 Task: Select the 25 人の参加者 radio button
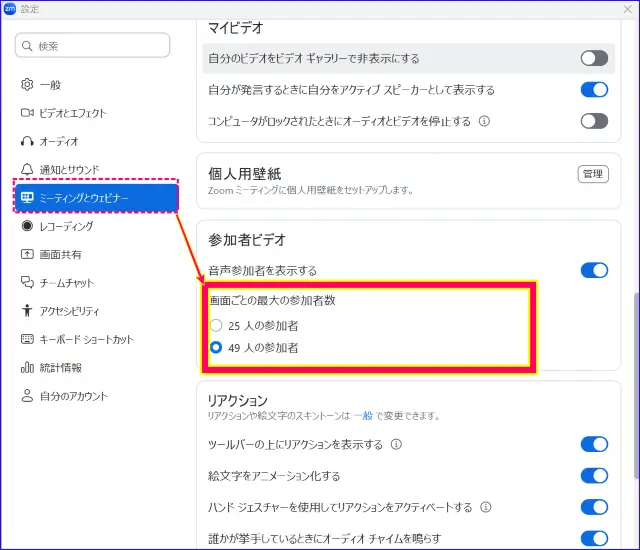click(216, 325)
